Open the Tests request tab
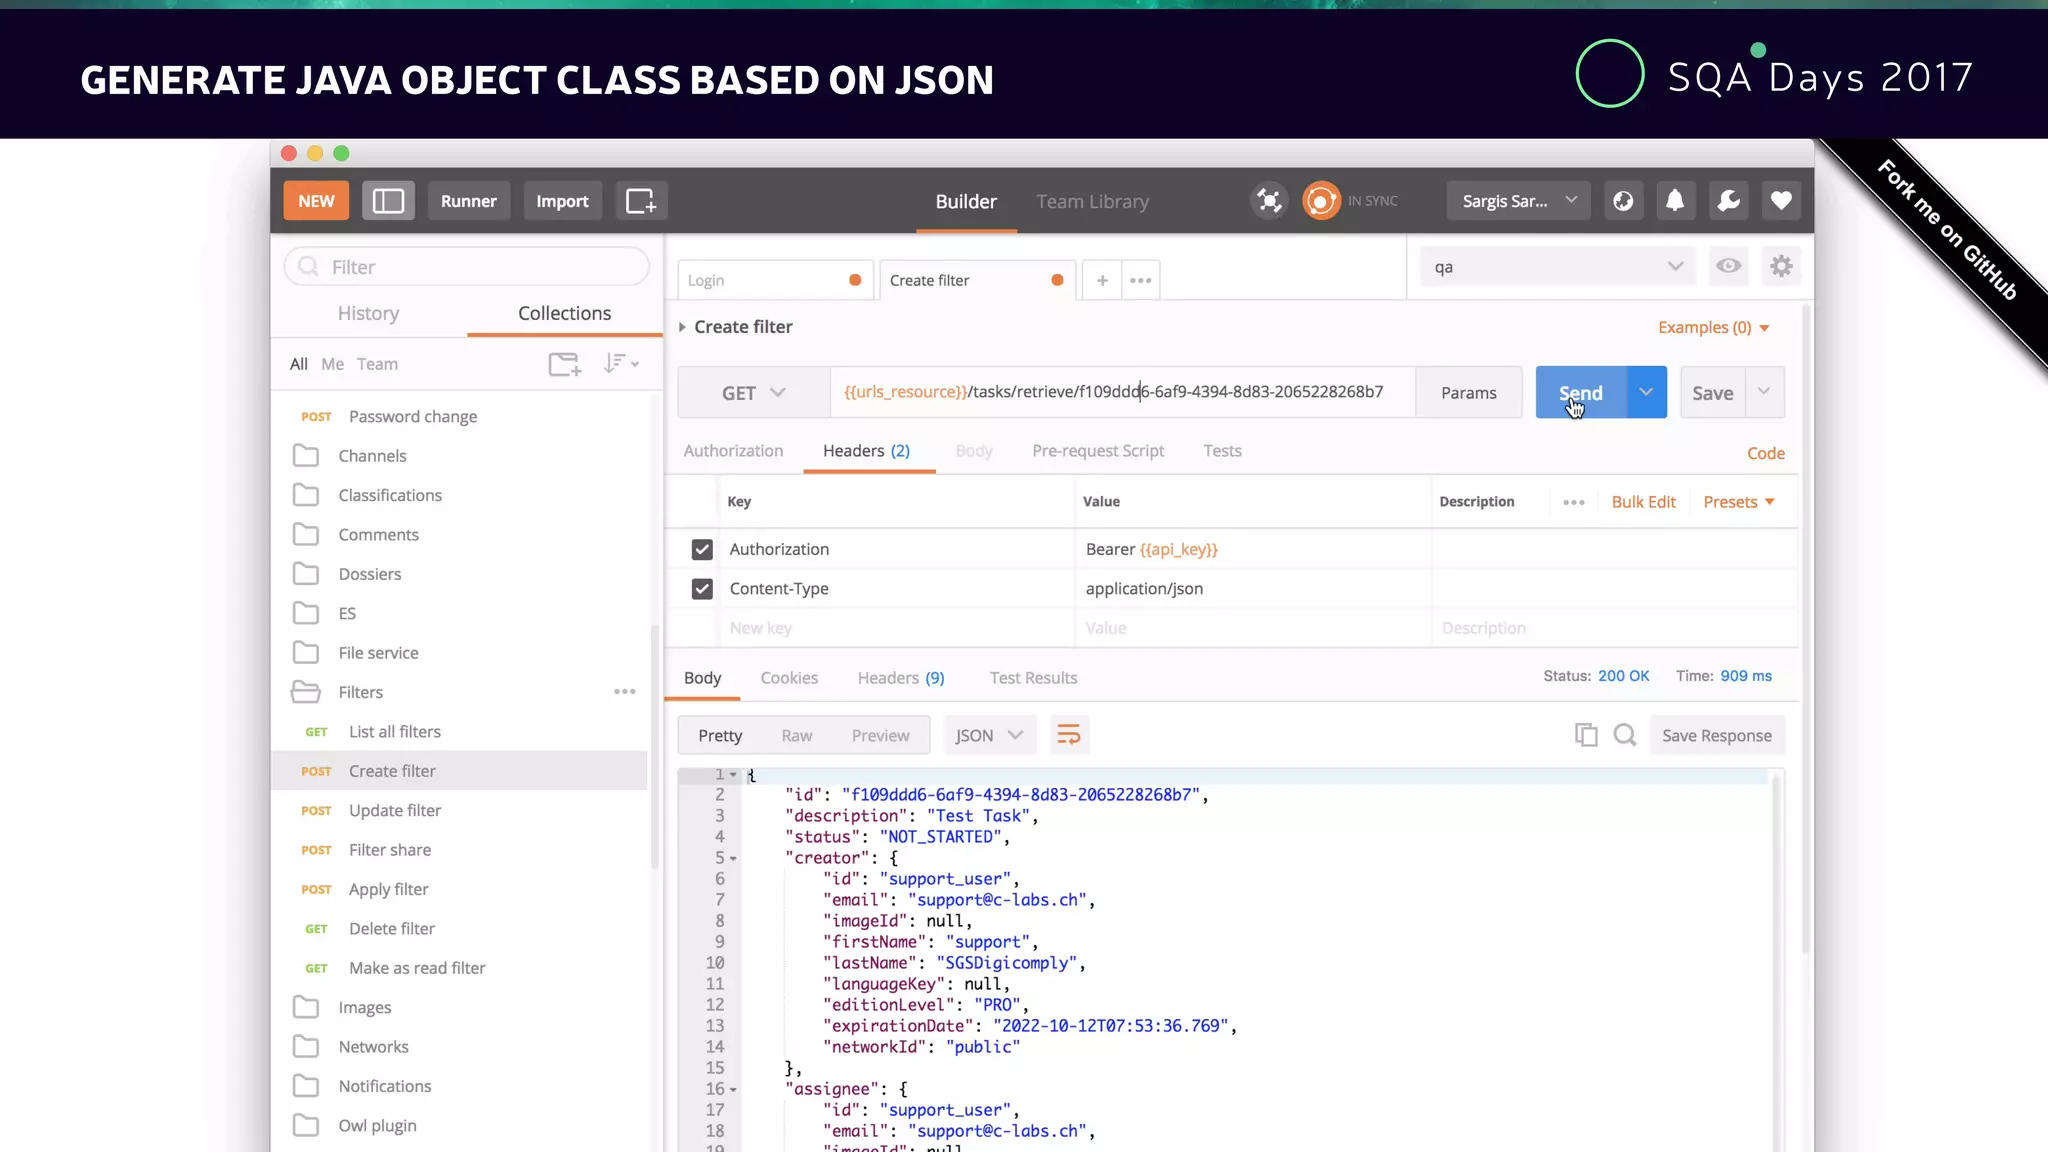This screenshot has height=1152, width=2048. [1222, 451]
